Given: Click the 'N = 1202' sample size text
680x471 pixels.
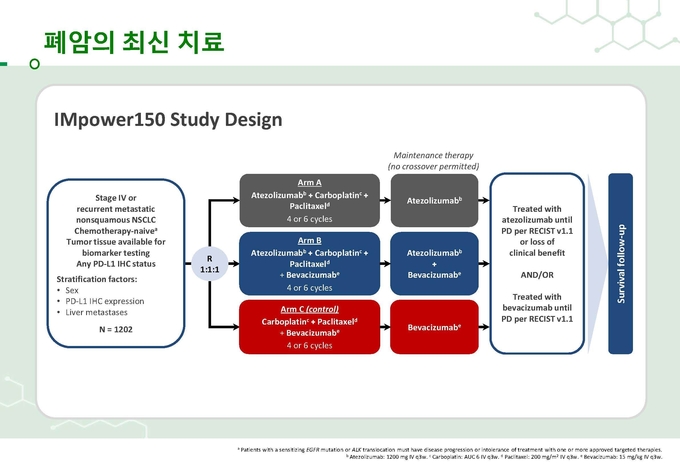Looking at the screenshot, I should (x=116, y=330).
